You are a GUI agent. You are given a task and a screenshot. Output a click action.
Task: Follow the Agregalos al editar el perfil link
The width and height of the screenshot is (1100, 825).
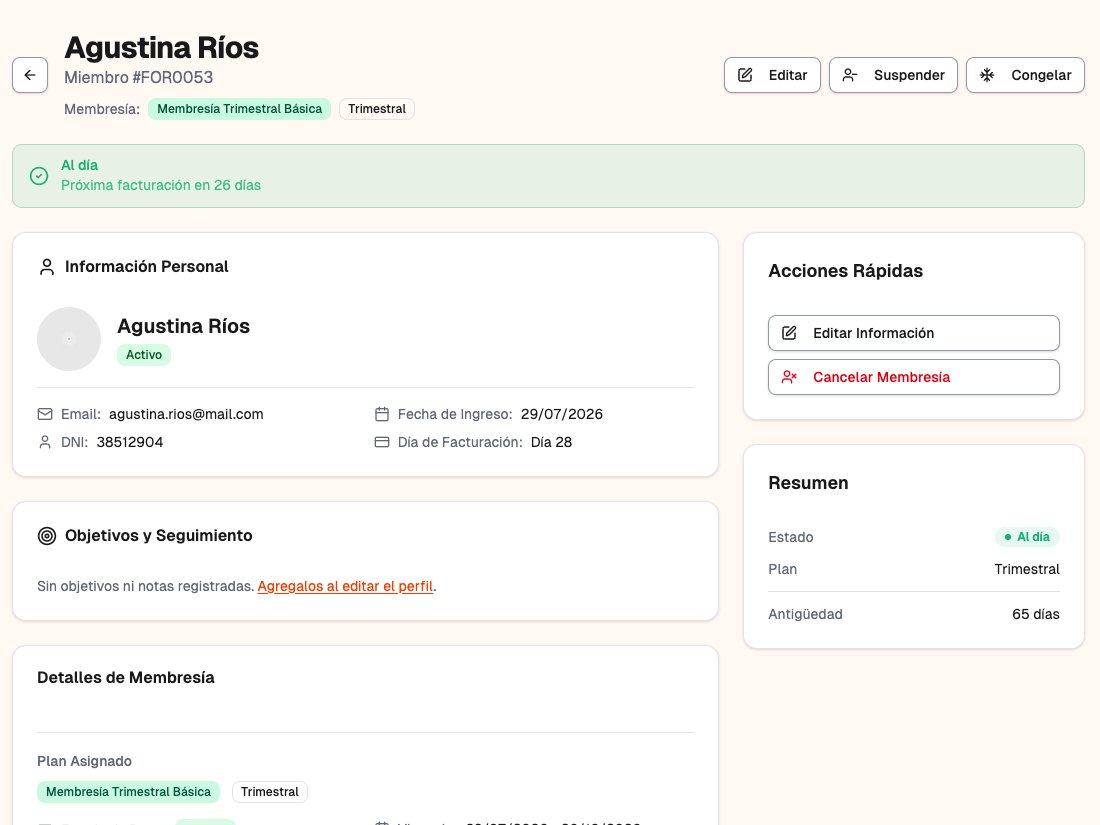[345, 586]
